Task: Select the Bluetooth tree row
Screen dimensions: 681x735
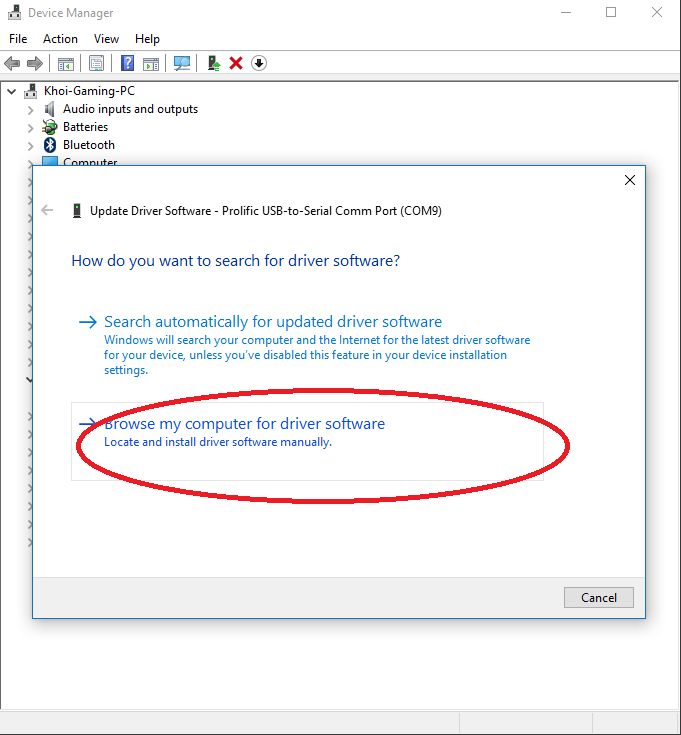Action: (x=89, y=145)
